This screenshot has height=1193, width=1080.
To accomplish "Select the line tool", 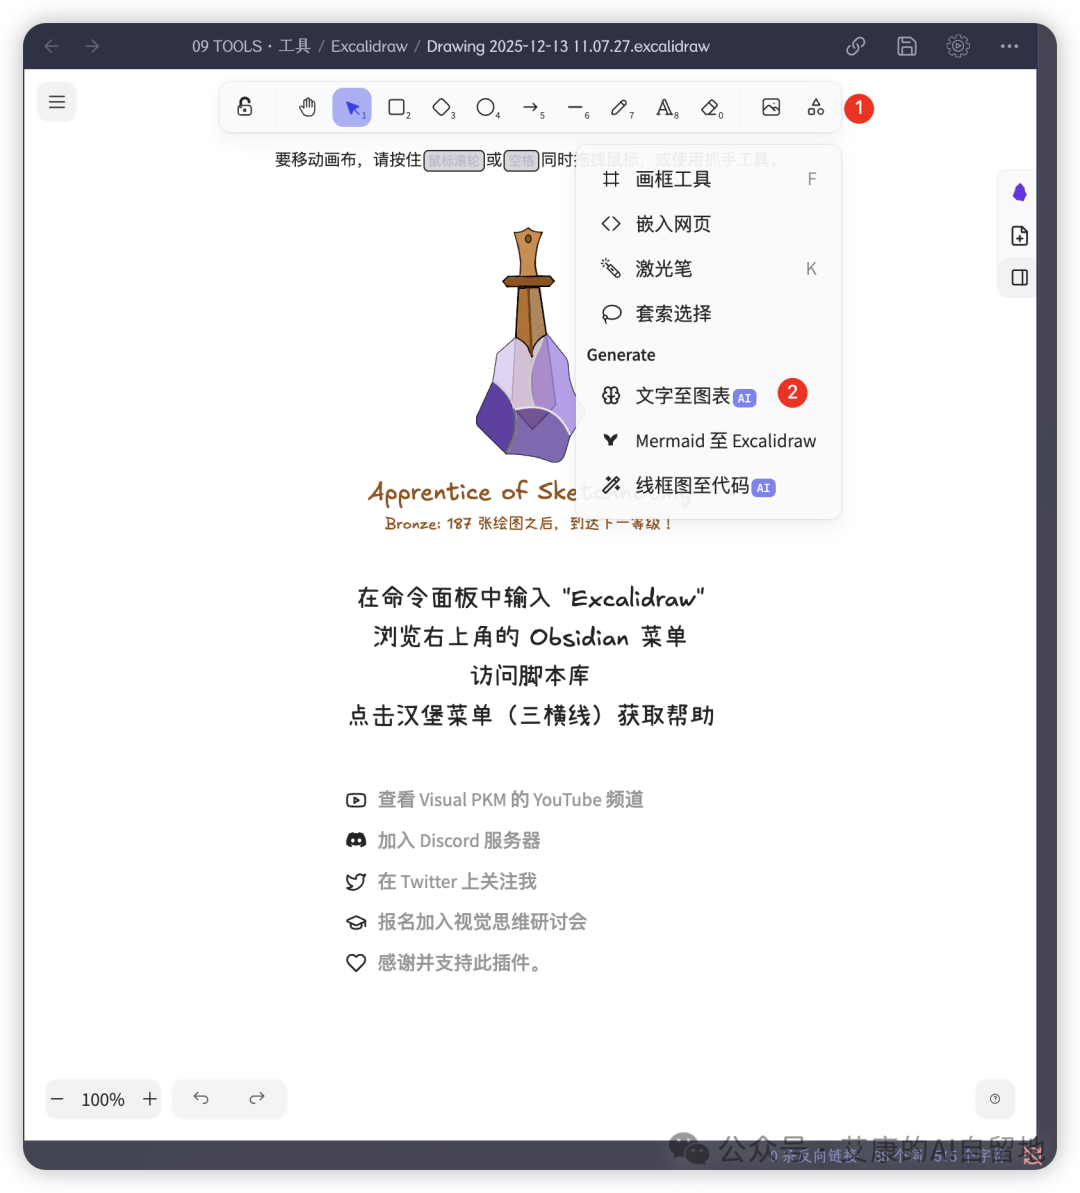I will (577, 107).
